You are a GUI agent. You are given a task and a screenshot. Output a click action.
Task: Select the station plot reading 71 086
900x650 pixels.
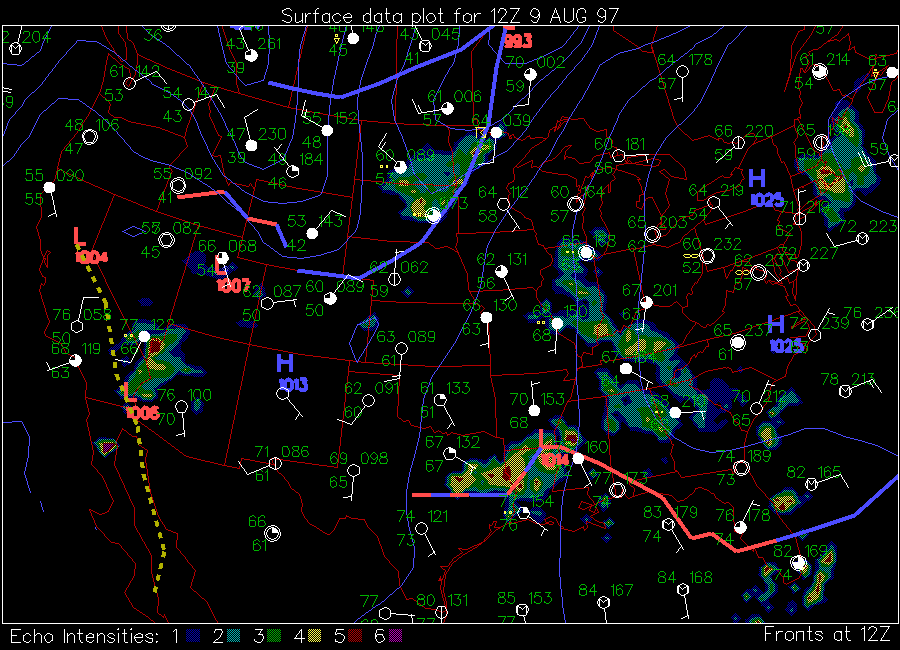tap(275, 462)
